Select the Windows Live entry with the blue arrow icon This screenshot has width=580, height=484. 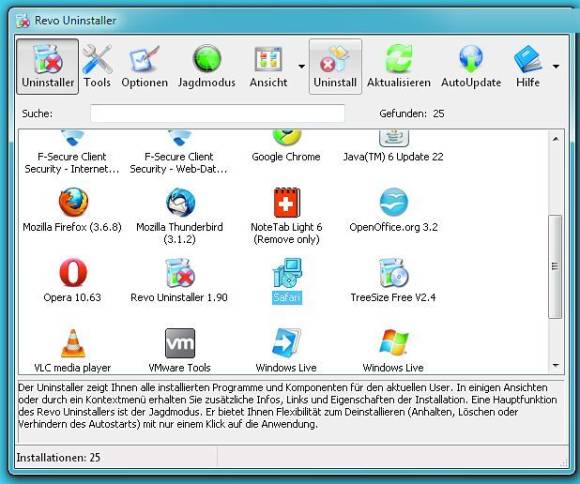(286, 350)
